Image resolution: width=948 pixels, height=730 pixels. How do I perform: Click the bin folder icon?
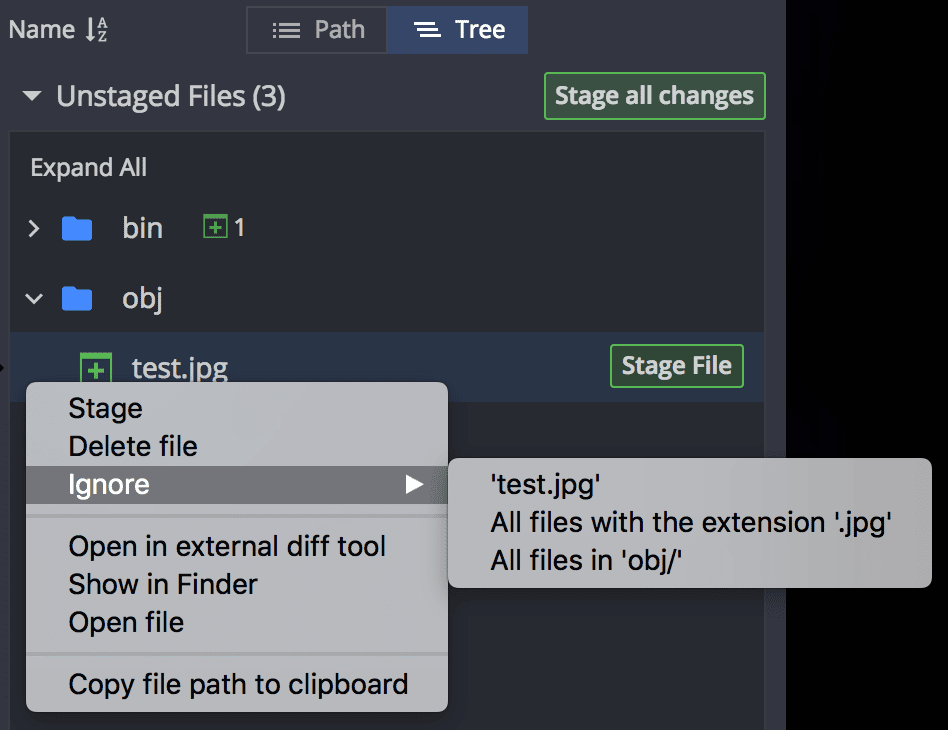pos(77,227)
